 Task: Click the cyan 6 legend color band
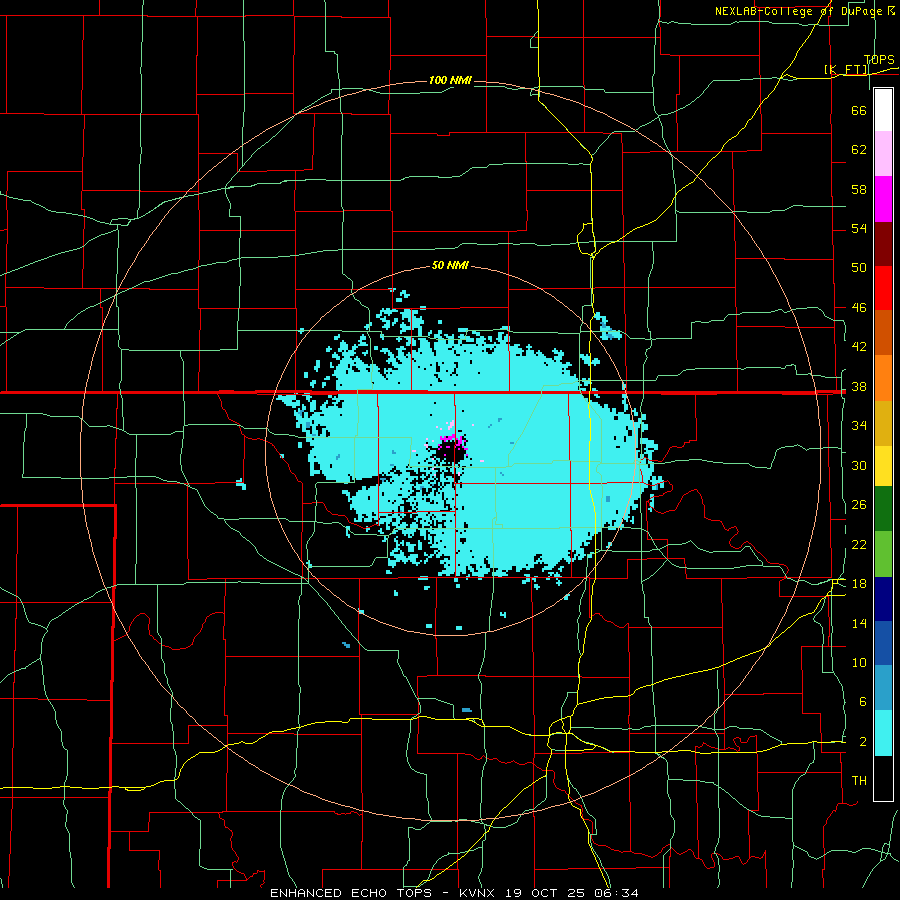(x=883, y=733)
